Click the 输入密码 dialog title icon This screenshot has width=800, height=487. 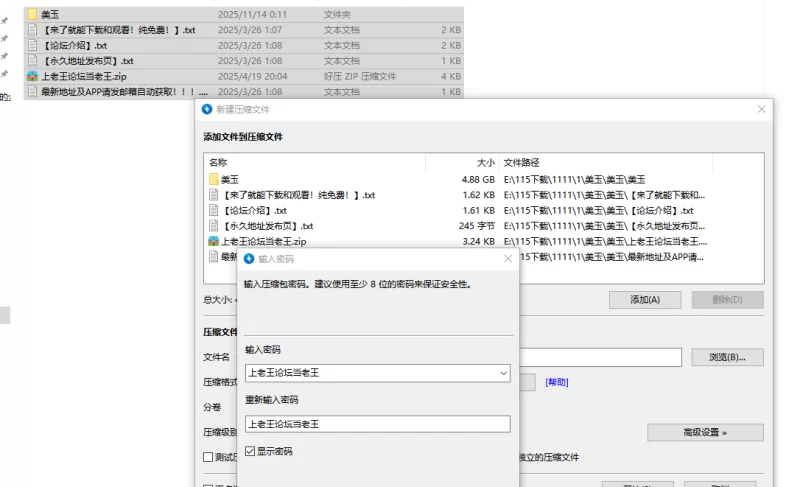pyautogui.click(x=250, y=258)
